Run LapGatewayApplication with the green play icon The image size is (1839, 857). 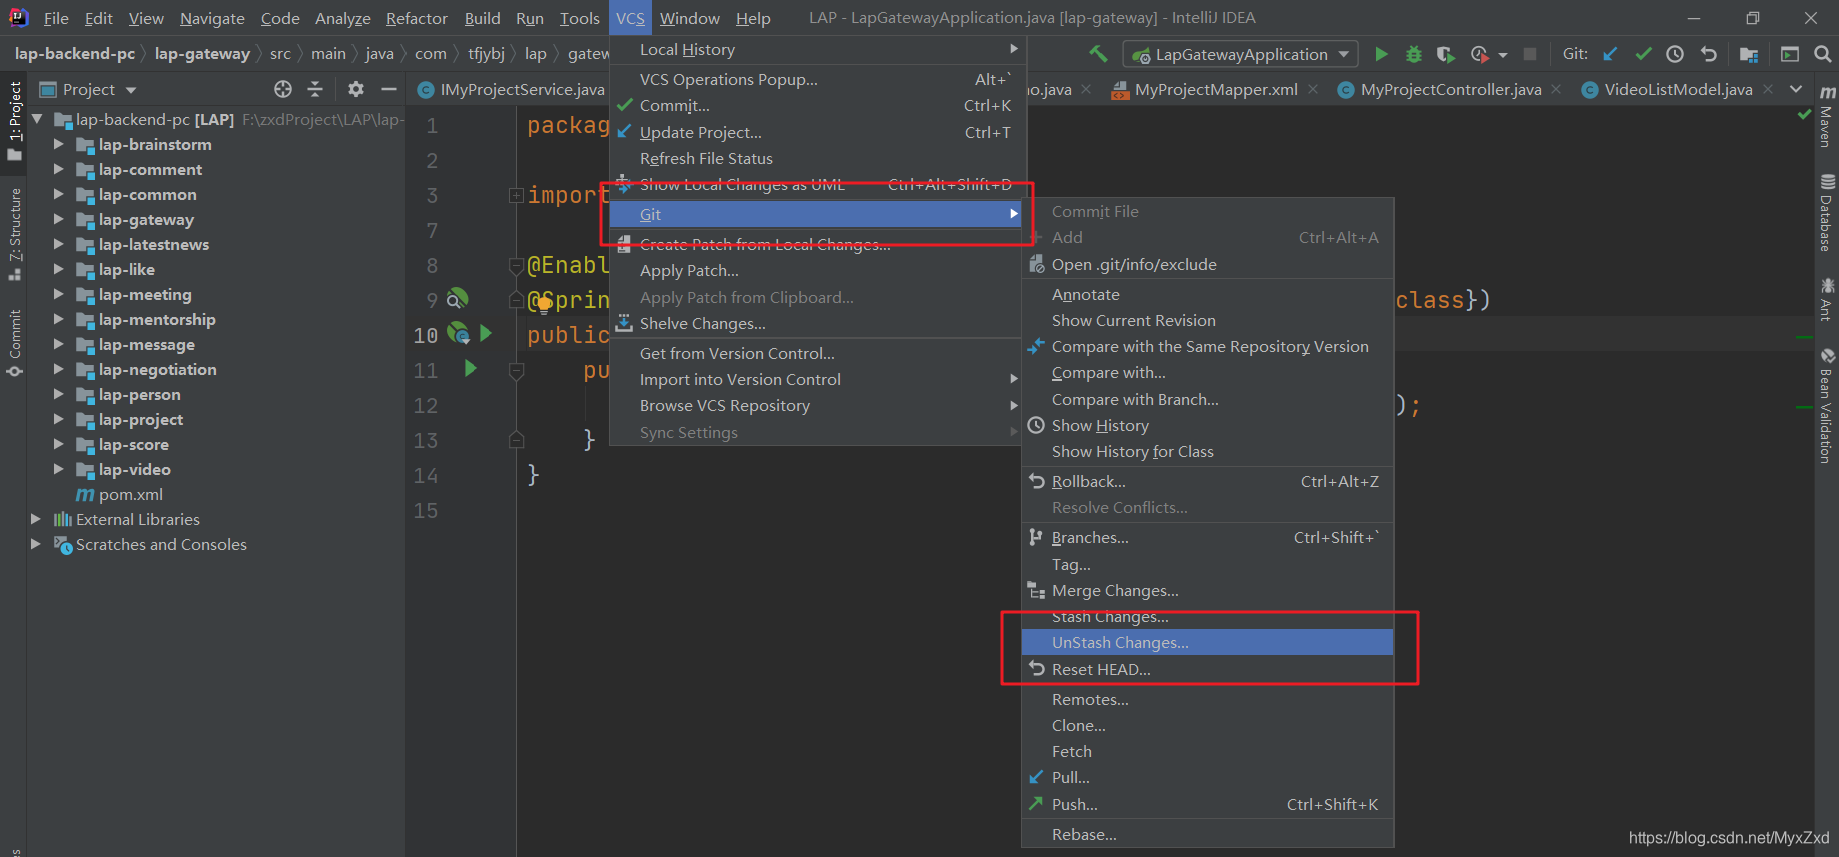pyautogui.click(x=1381, y=54)
